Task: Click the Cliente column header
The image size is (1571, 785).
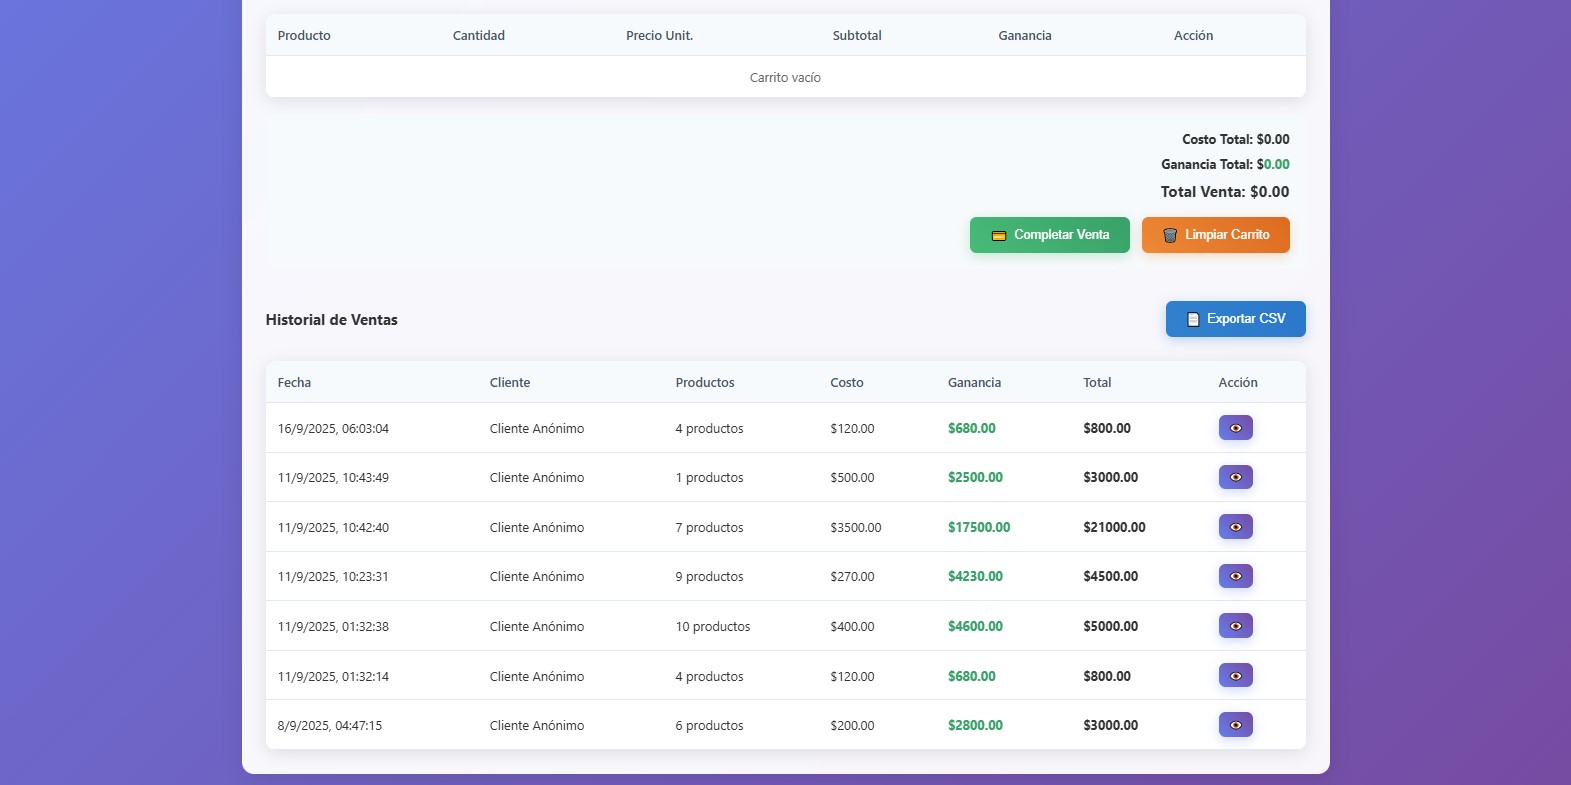Action: tap(510, 383)
